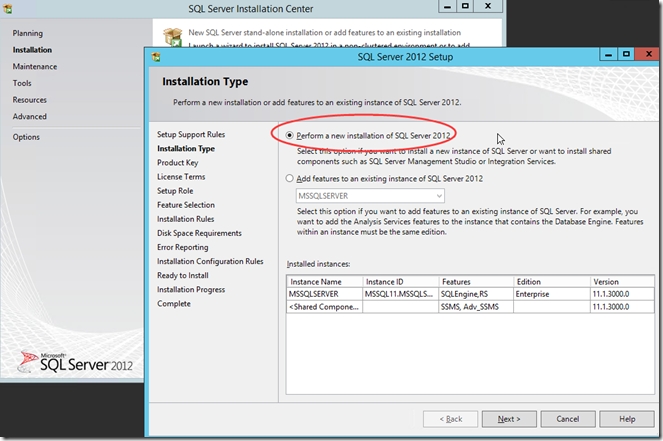The width and height of the screenshot is (663, 441).
Task: Open Advanced in Installation Center sidebar
Action: [30, 116]
